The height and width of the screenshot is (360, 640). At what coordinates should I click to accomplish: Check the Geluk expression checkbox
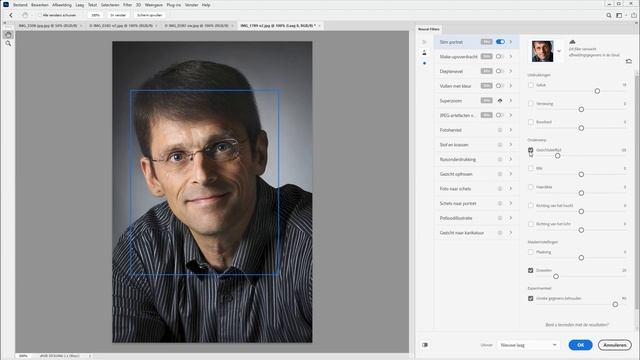[x=531, y=85]
